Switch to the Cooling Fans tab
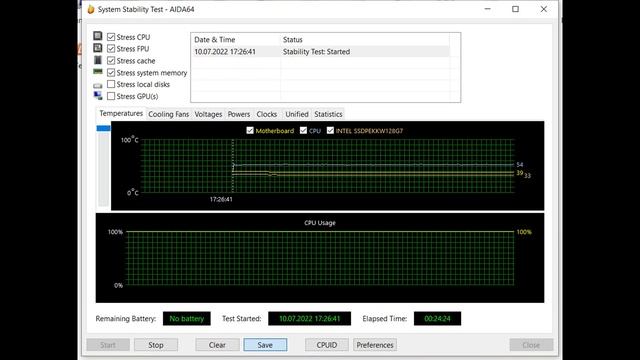The image size is (640, 360). 169,114
